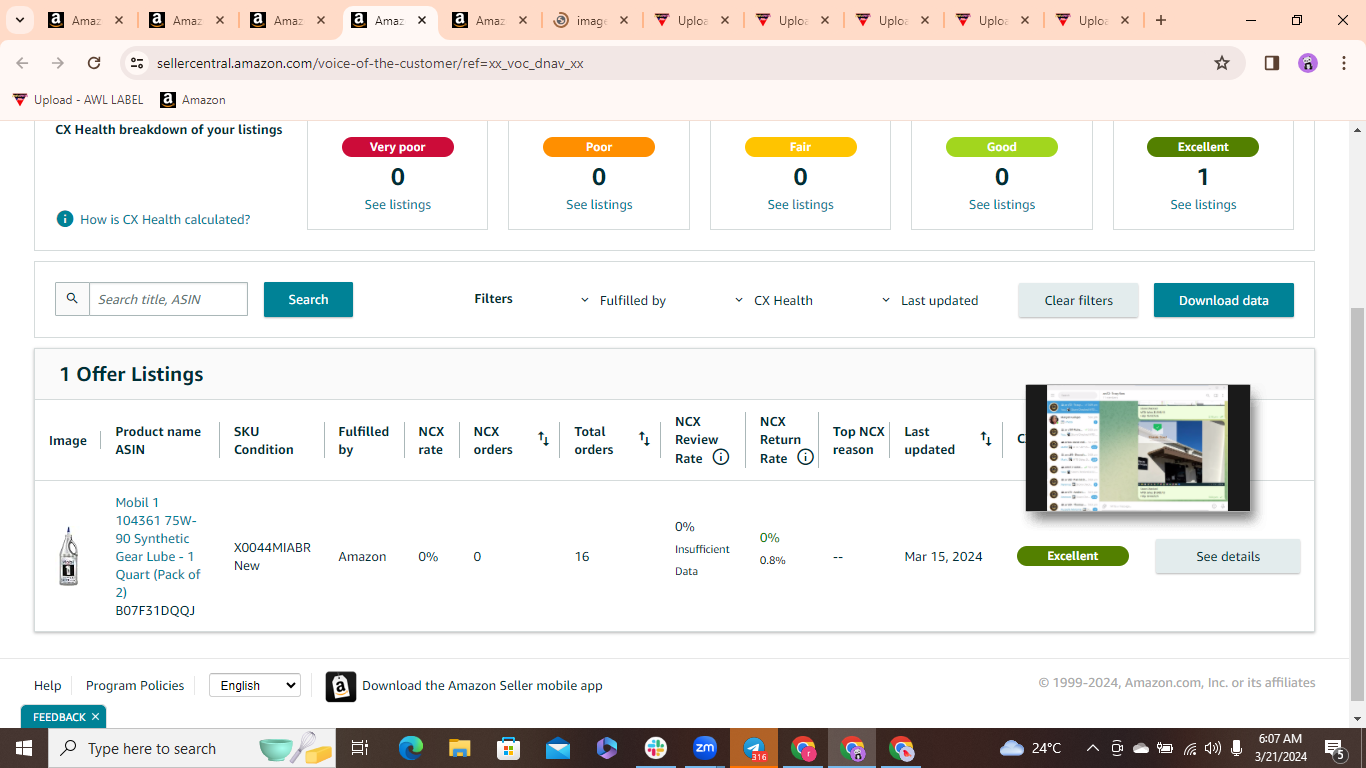Launch Microsoft Edge from the taskbar
The height and width of the screenshot is (768, 1366).
click(x=410, y=748)
